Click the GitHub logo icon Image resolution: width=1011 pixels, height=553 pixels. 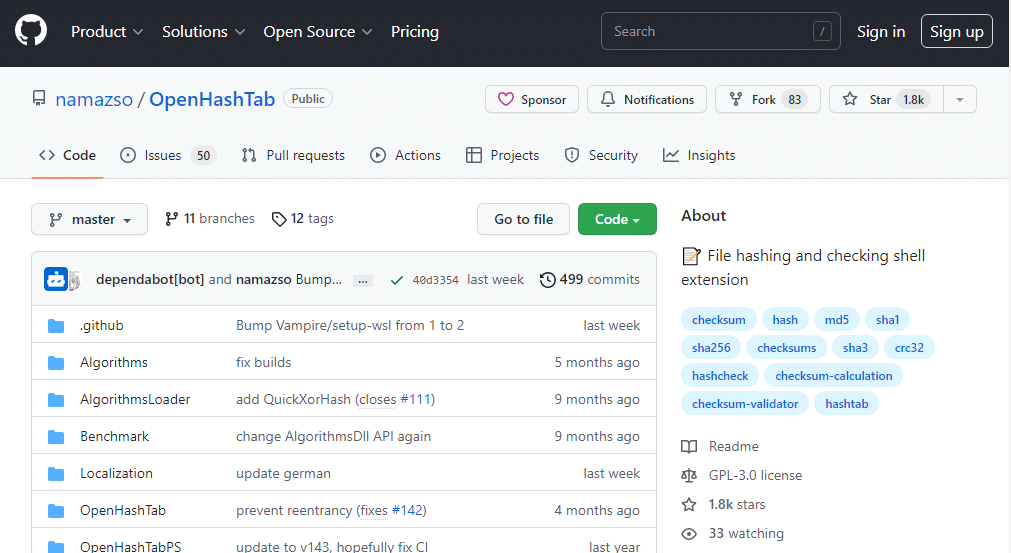[x=31, y=32]
